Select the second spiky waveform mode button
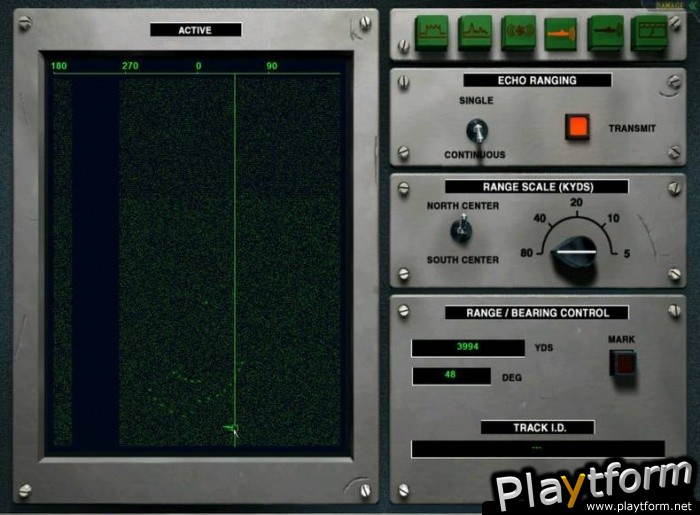700x515 pixels. 474,34
